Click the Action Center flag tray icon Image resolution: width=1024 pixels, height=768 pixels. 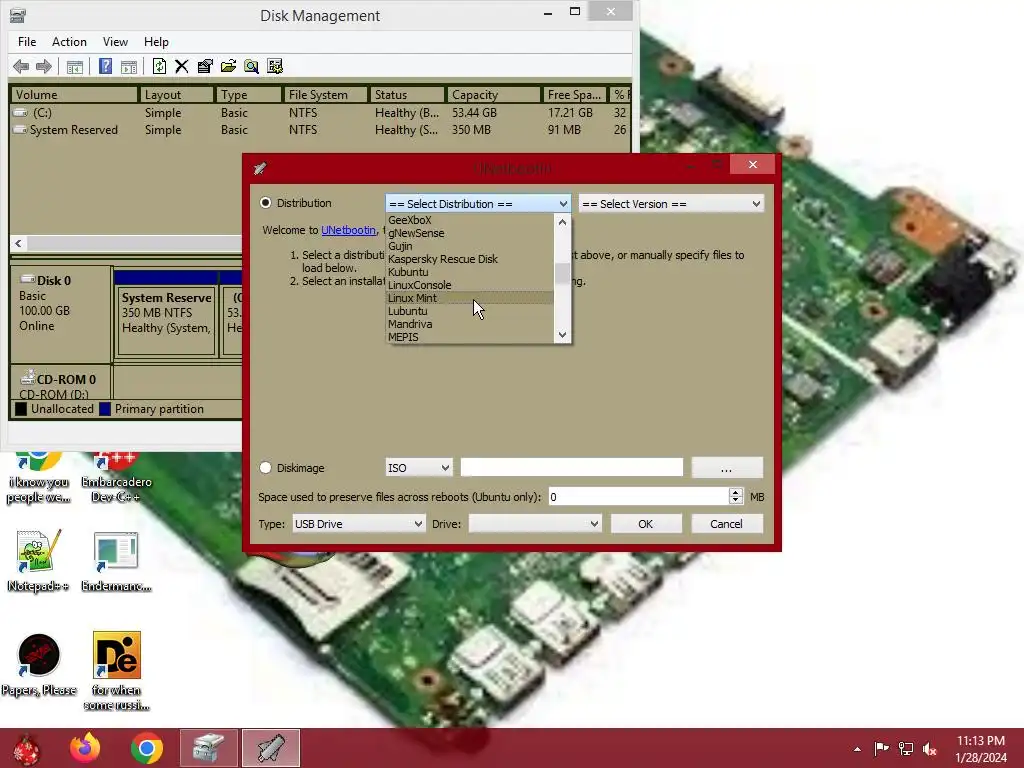[882, 749]
